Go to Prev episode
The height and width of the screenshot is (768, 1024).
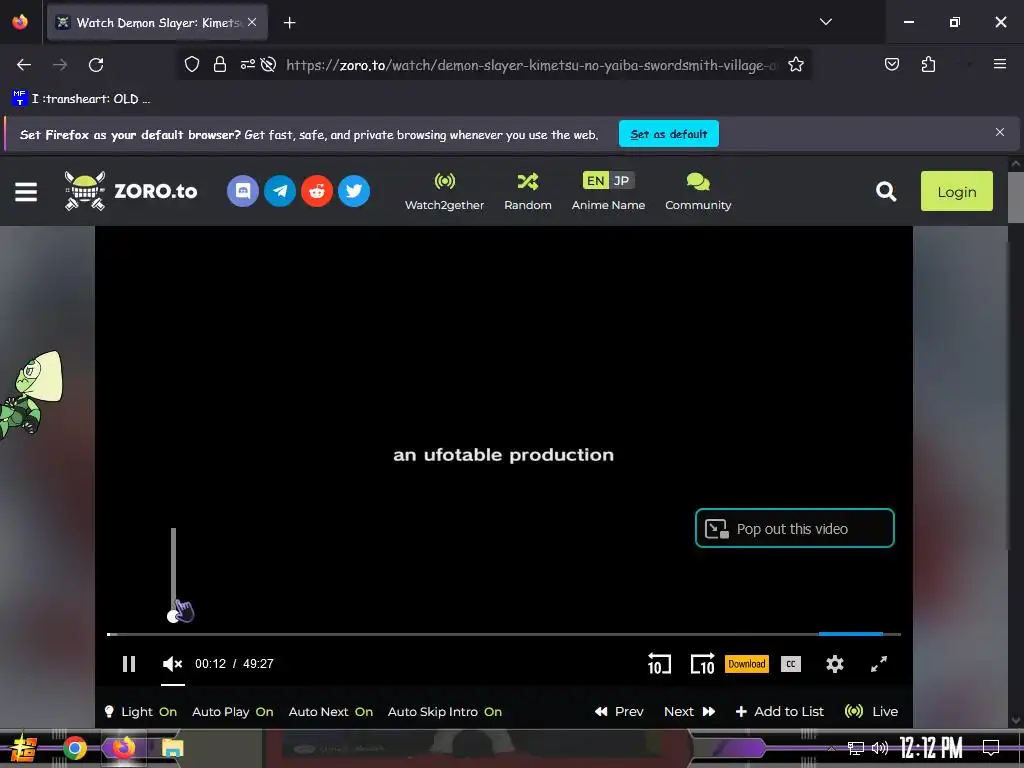pyautogui.click(x=619, y=712)
